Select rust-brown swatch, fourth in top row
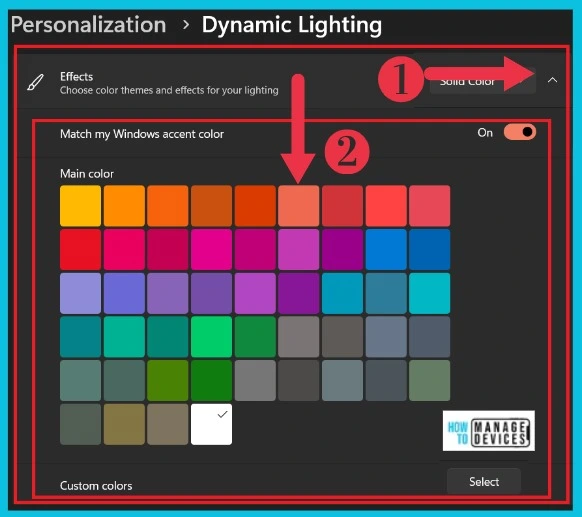Viewport: 582px width, 517px height. (211, 206)
